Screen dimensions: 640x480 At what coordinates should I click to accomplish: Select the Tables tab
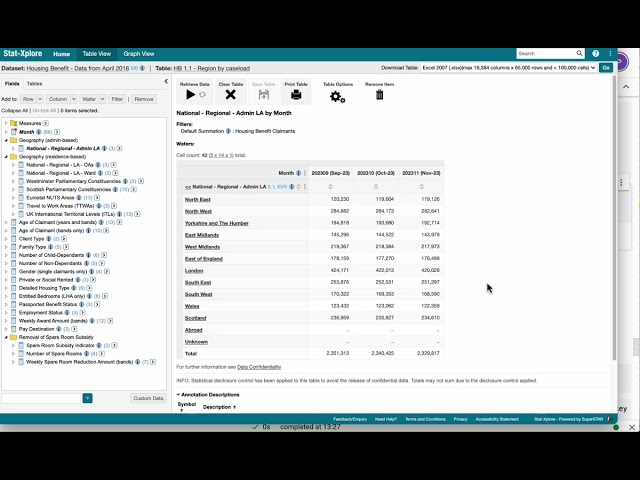click(34, 84)
